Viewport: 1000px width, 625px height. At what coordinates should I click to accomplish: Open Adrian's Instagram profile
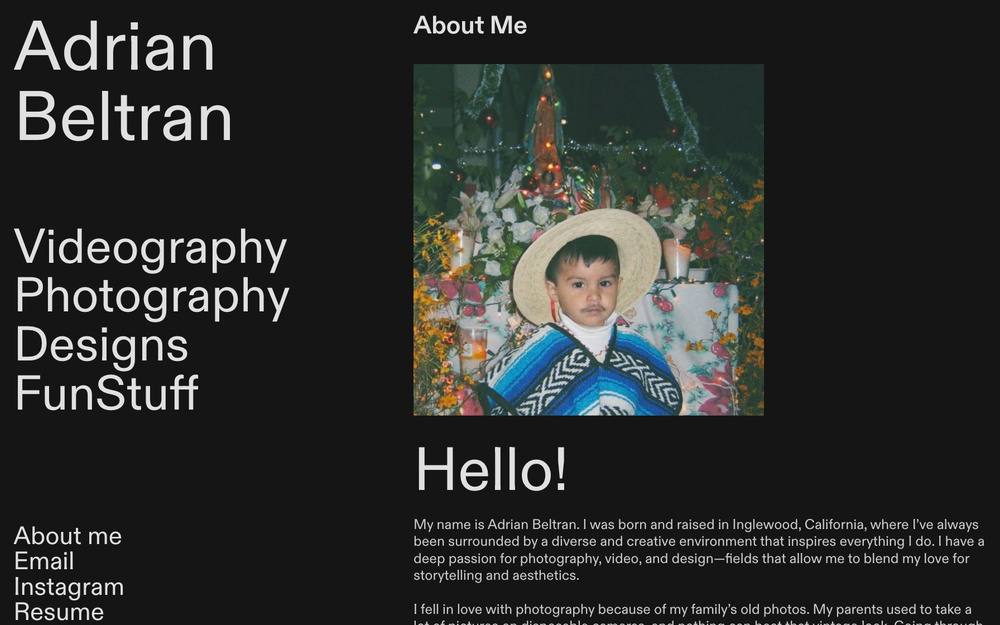pyautogui.click(x=69, y=587)
